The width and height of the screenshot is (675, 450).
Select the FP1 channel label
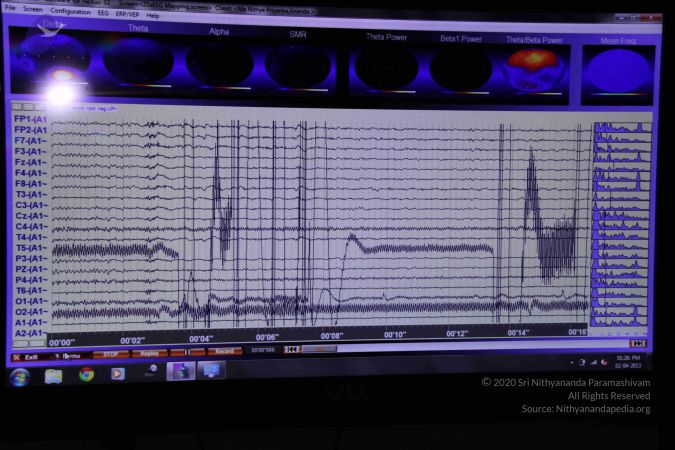pyautogui.click(x=30, y=119)
